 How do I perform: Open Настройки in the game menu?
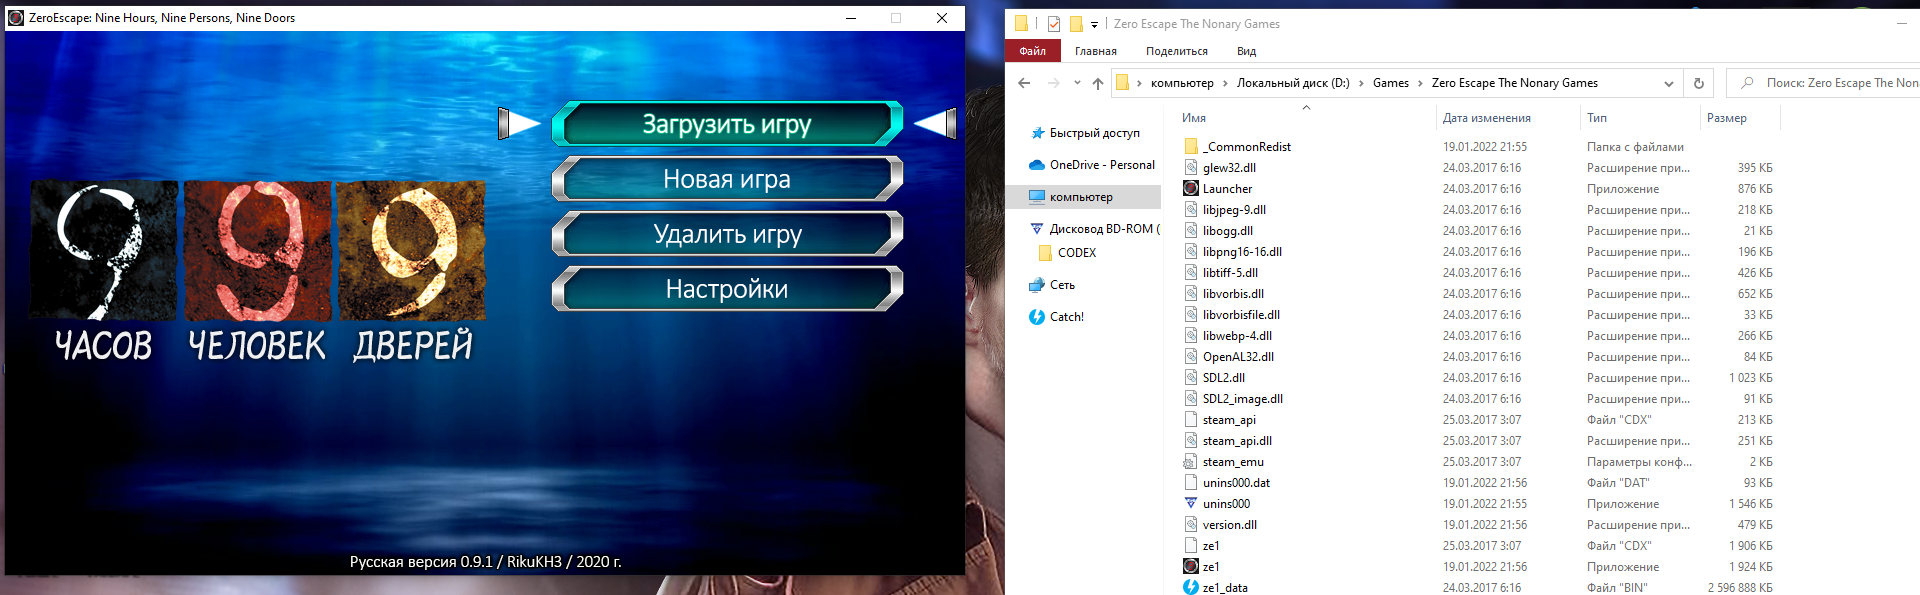click(x=727, y=289)
